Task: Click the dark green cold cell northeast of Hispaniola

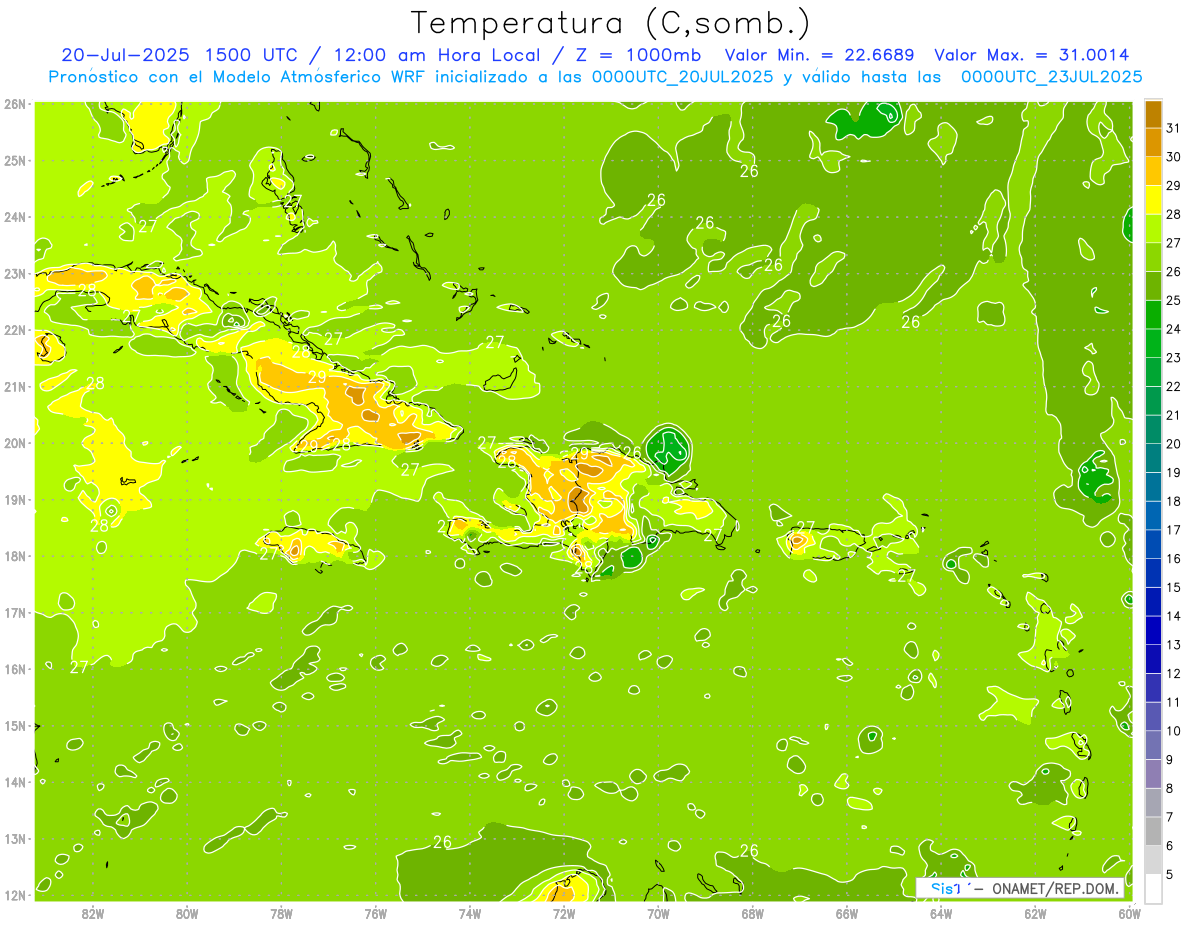Action: pyautogui.click(x=668, y=449)
